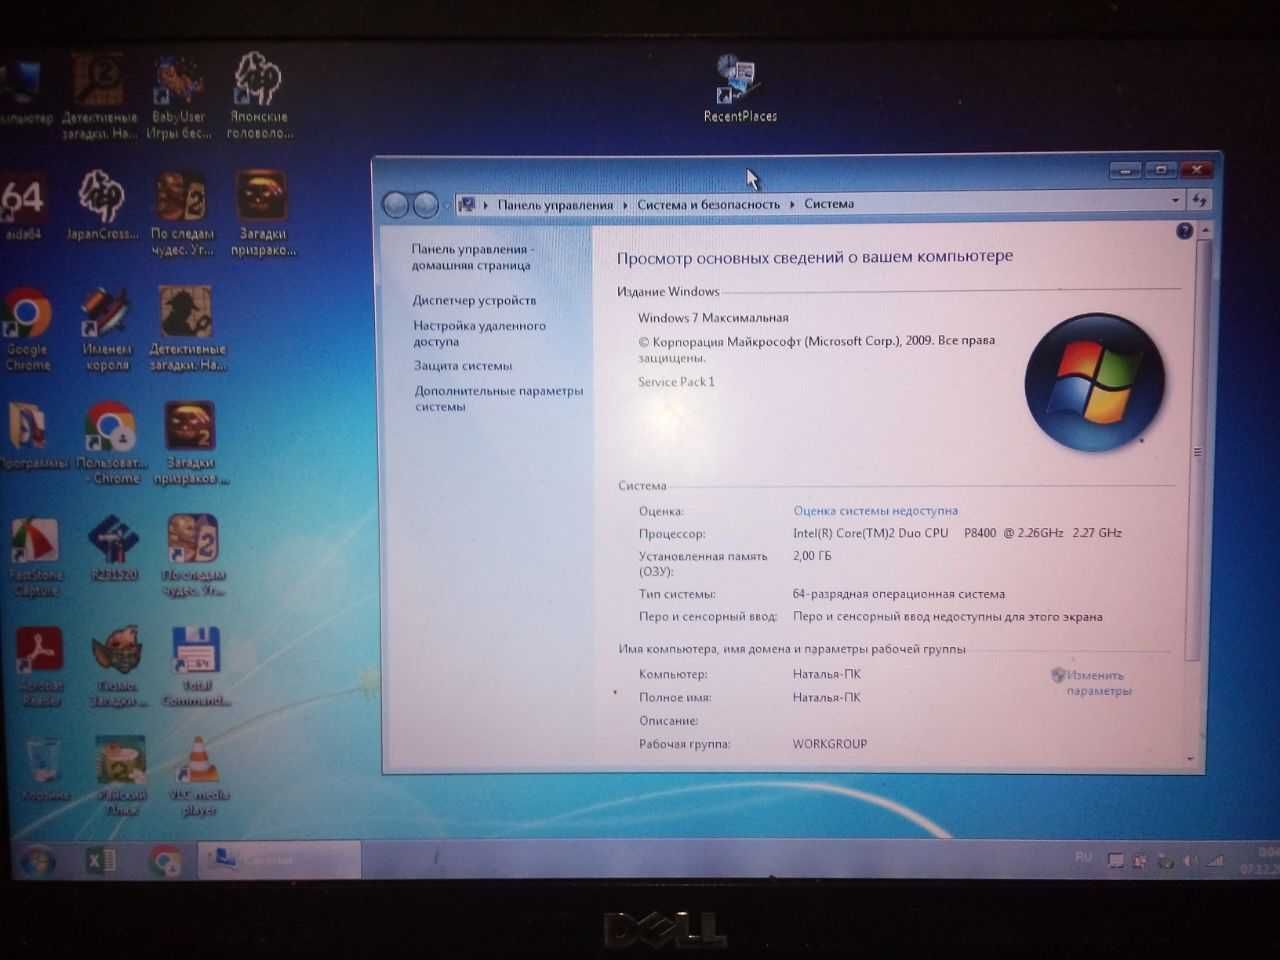The image size is (1280, 960).
Task: Open the R231520 desktop icon
Action: pyautogui.click(x=114, y=548)
